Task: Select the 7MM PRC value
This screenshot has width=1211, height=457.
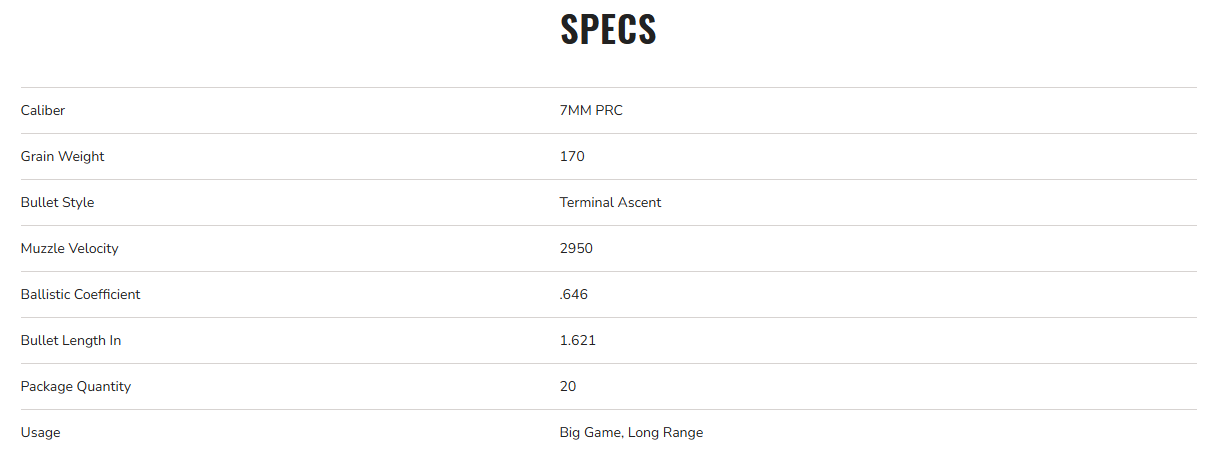Action: (591, 110)
